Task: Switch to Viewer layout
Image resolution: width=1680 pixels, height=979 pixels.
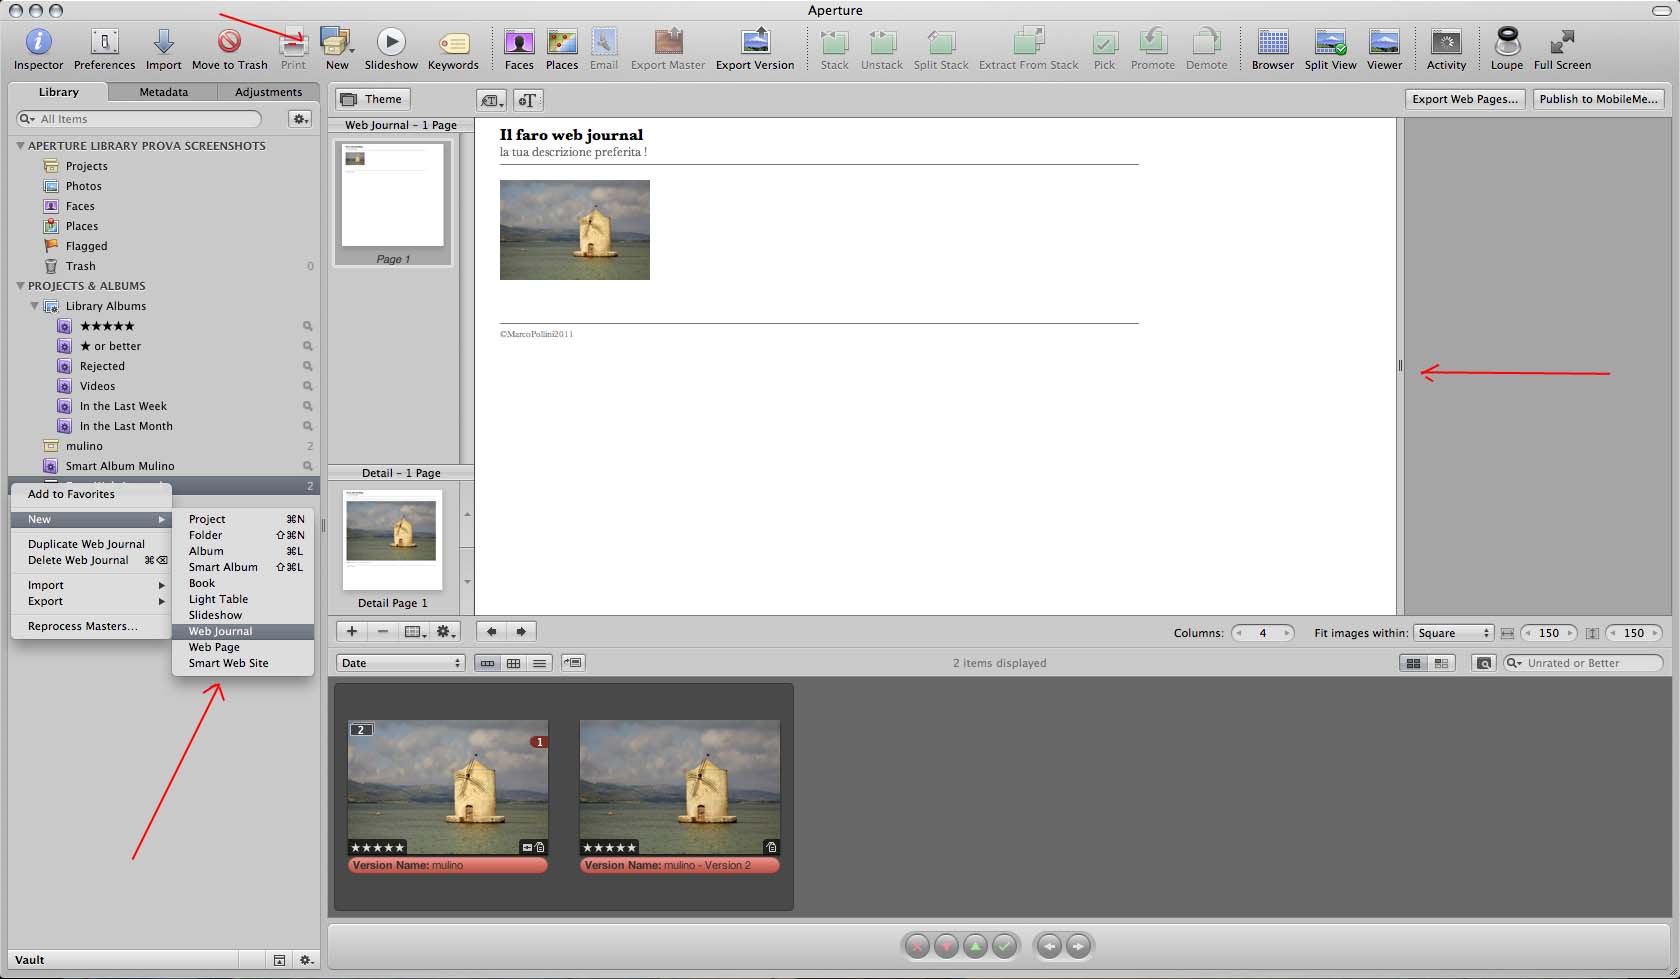Action: coord(1384,49)
